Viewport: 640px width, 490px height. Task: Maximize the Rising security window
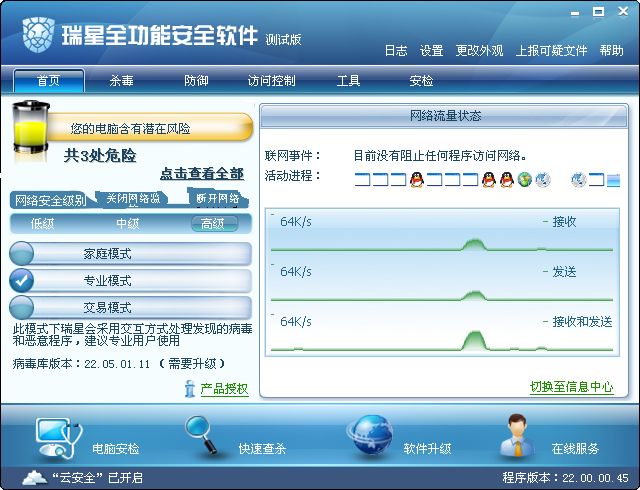[x=598, y=12]
